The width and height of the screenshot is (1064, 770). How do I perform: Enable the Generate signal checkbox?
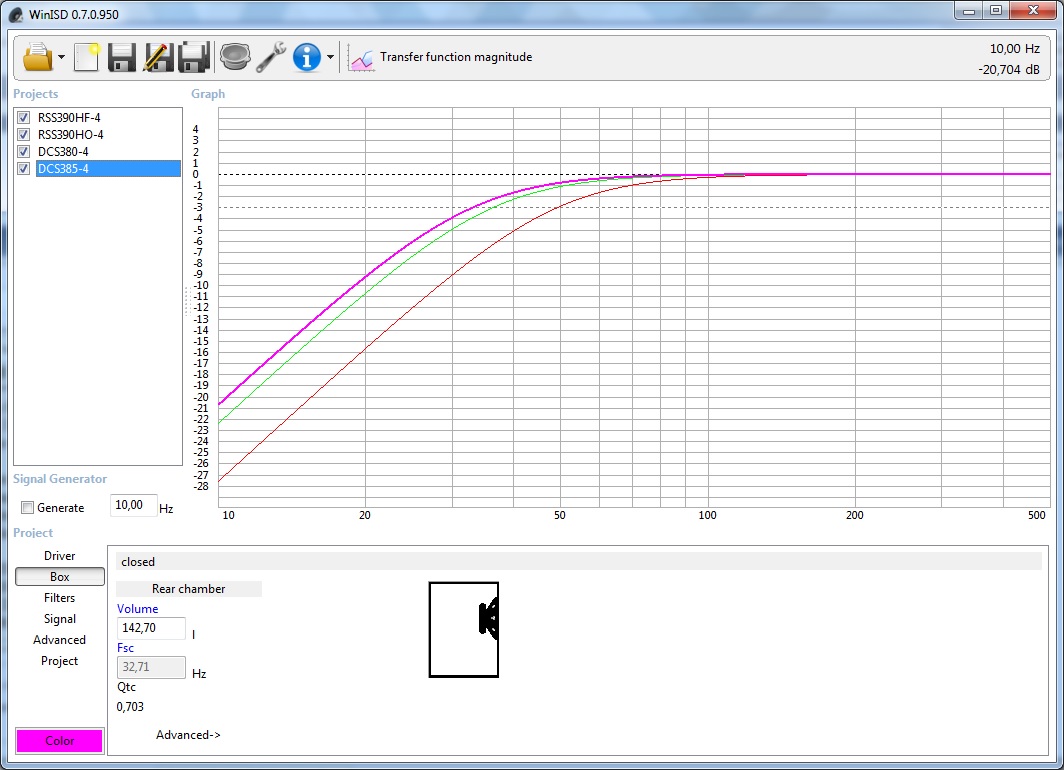(x=28, y=507)
